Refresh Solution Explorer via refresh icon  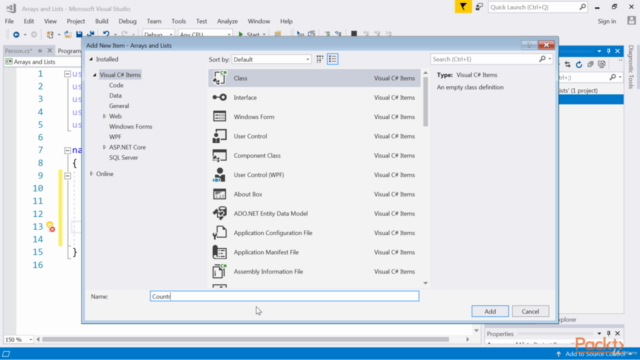[x=579, y=64]
